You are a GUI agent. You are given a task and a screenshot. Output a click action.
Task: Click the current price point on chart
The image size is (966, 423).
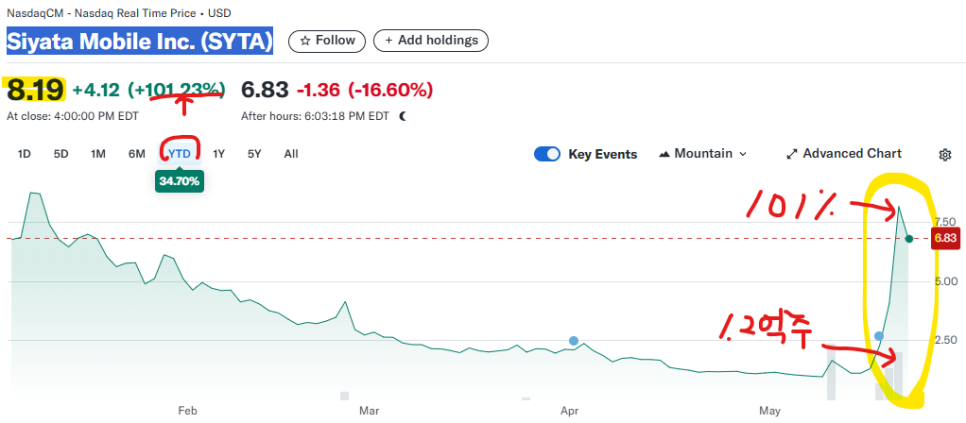pos(909,238)
